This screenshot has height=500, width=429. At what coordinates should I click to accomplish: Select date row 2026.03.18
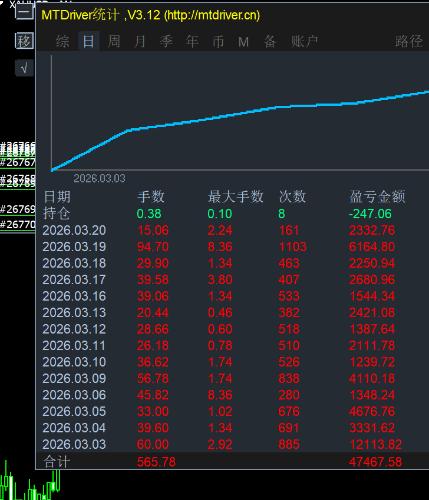pyautogui.click(x=74, y=263)
